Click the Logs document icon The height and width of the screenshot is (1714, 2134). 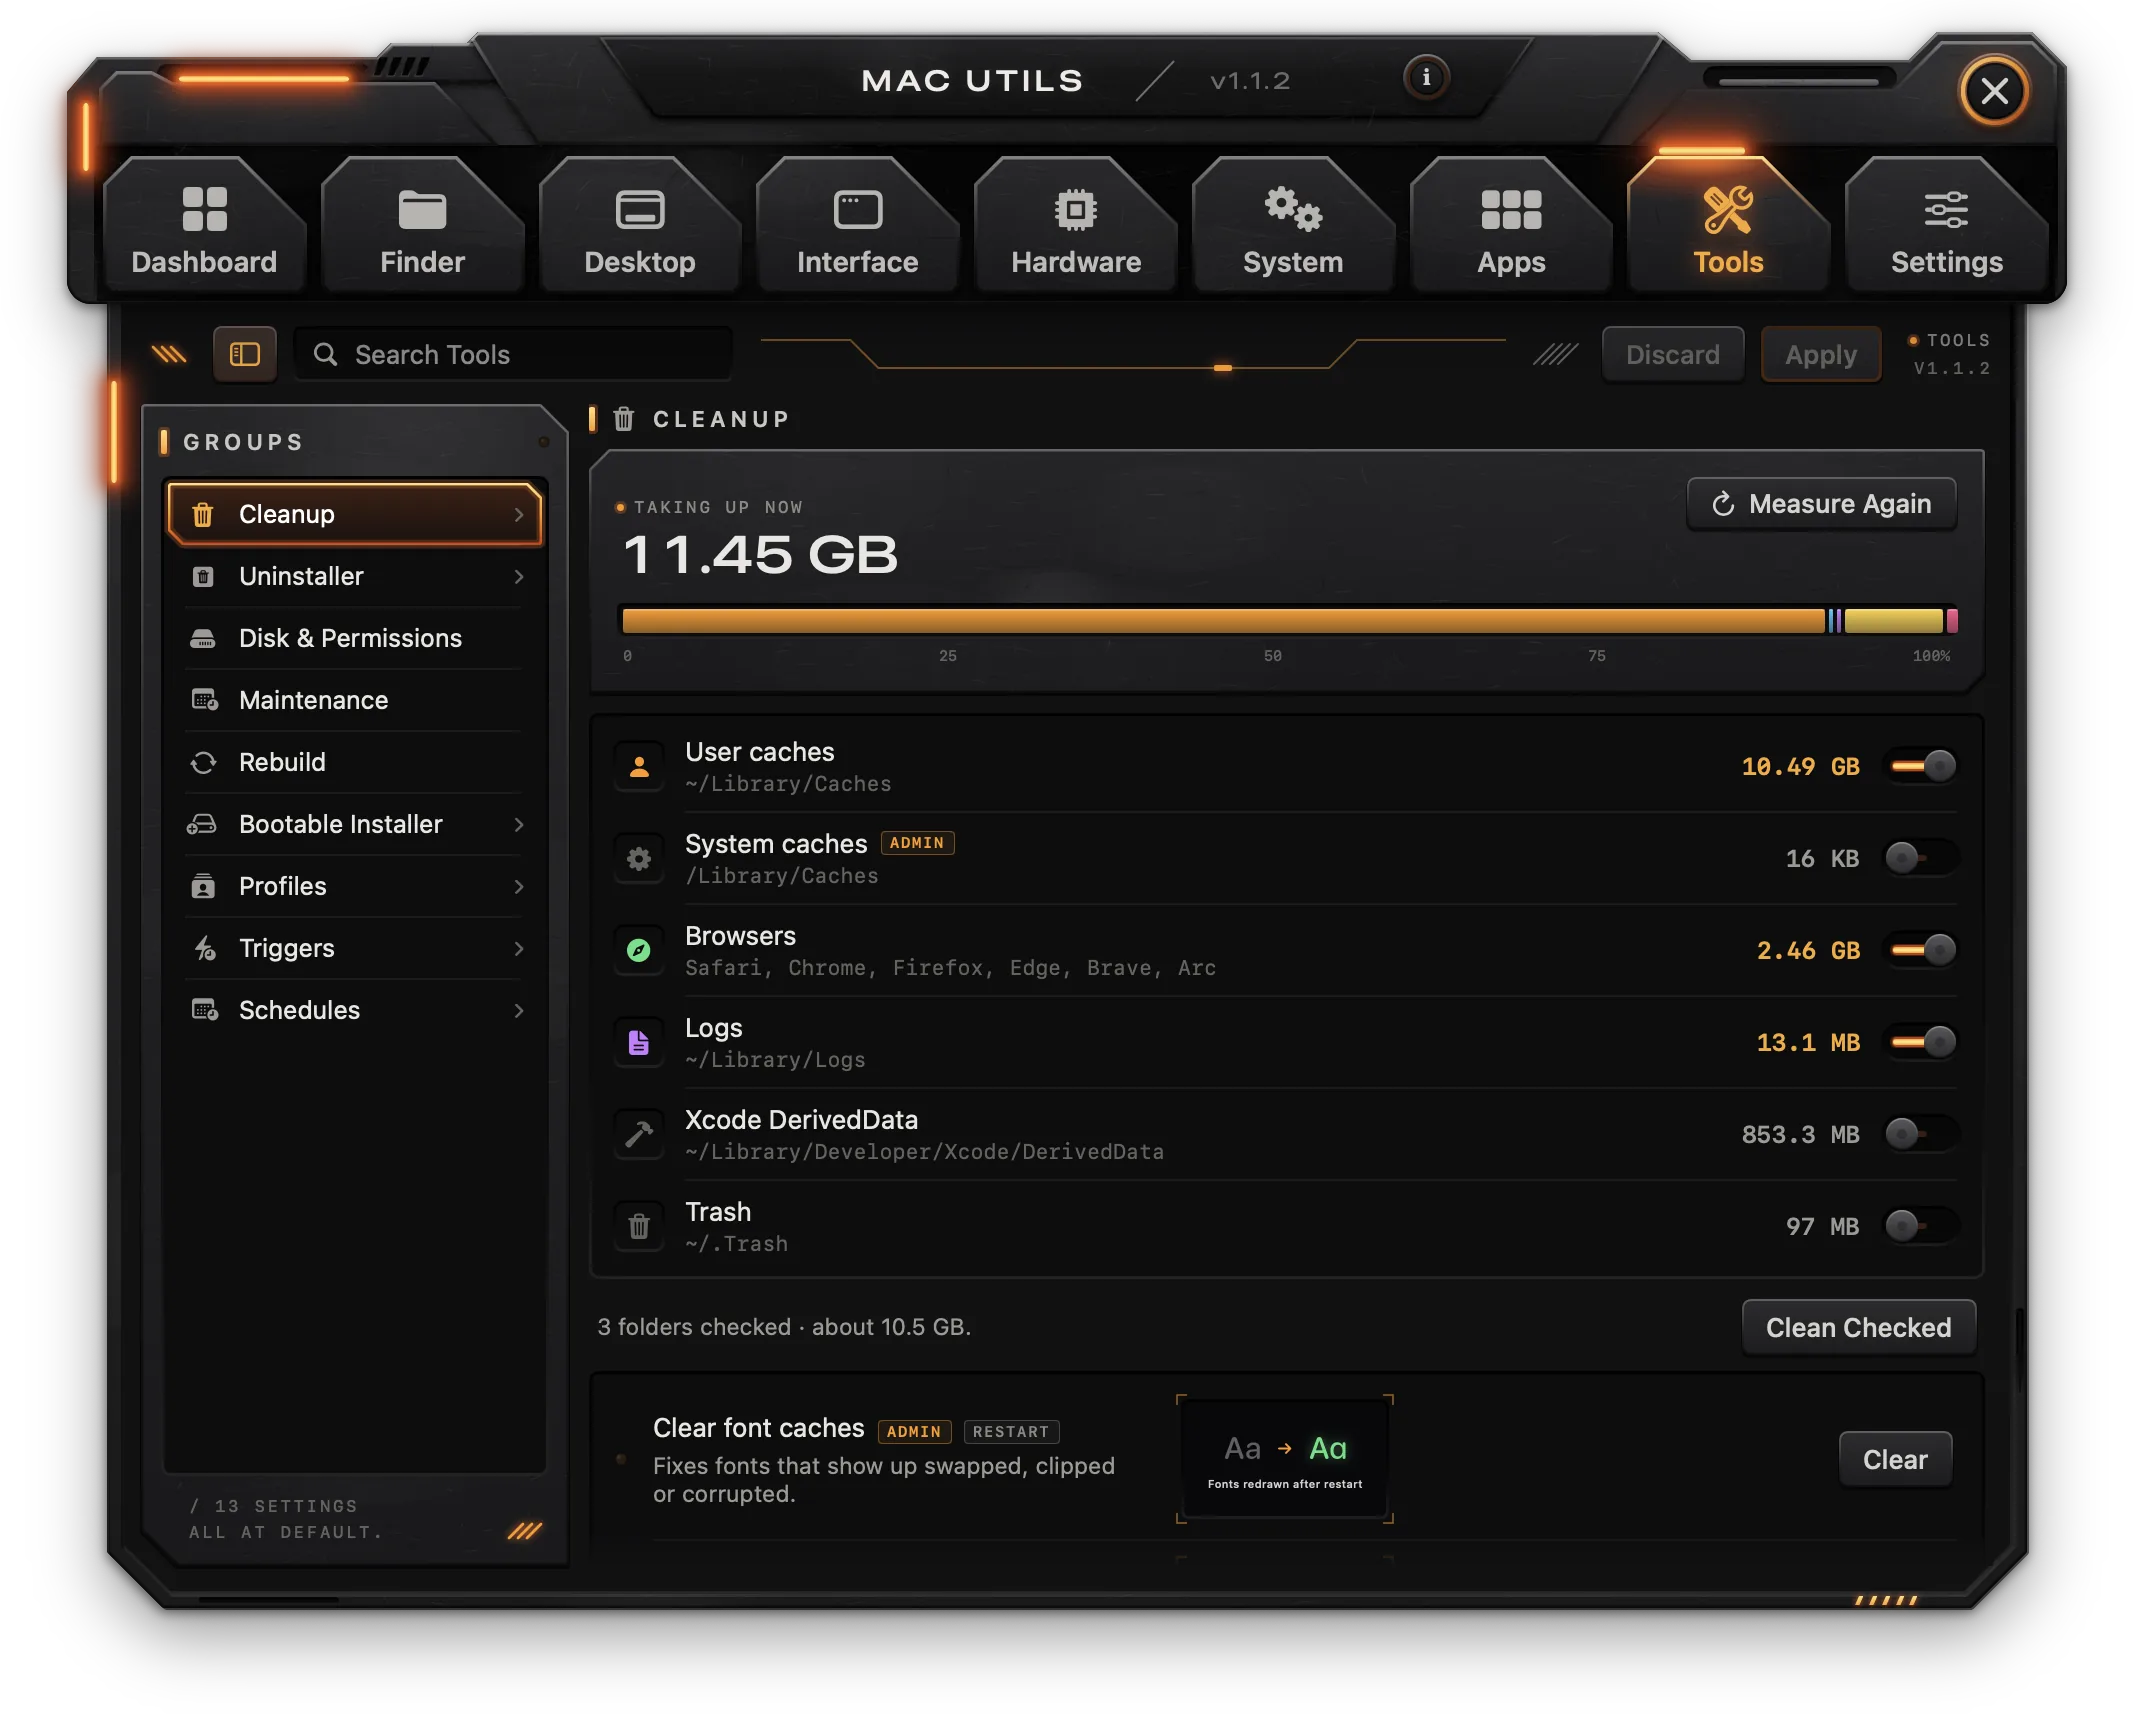click(x=639, y=1042)
